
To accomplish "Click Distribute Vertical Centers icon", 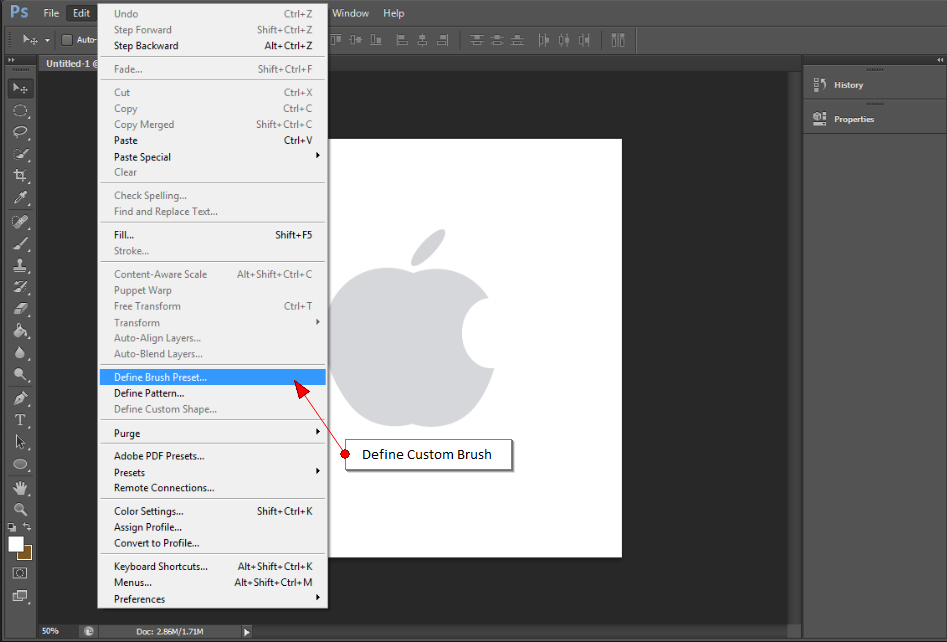I will click(x=497, y=40).
